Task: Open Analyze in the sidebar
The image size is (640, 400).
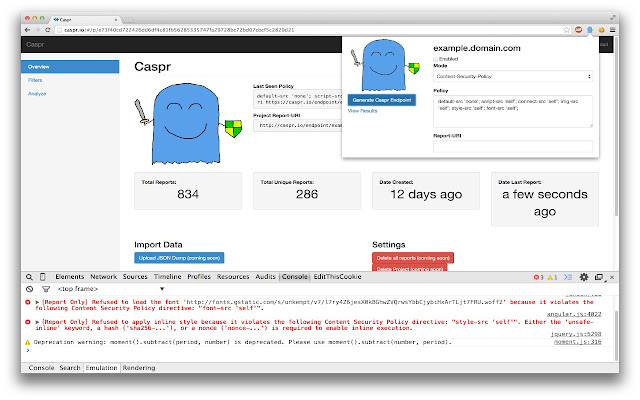Action: click(37, 94)
